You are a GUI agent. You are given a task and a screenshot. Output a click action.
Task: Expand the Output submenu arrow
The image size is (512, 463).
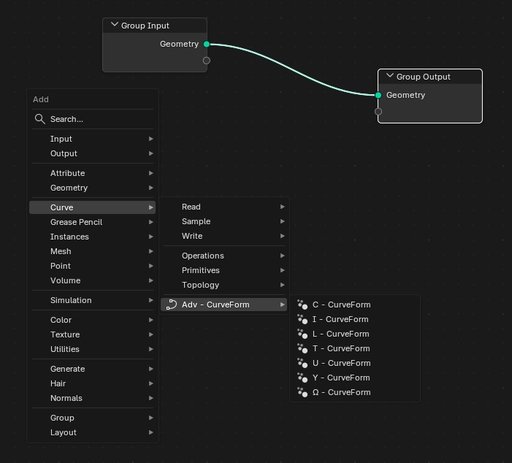tap(151, 153)
